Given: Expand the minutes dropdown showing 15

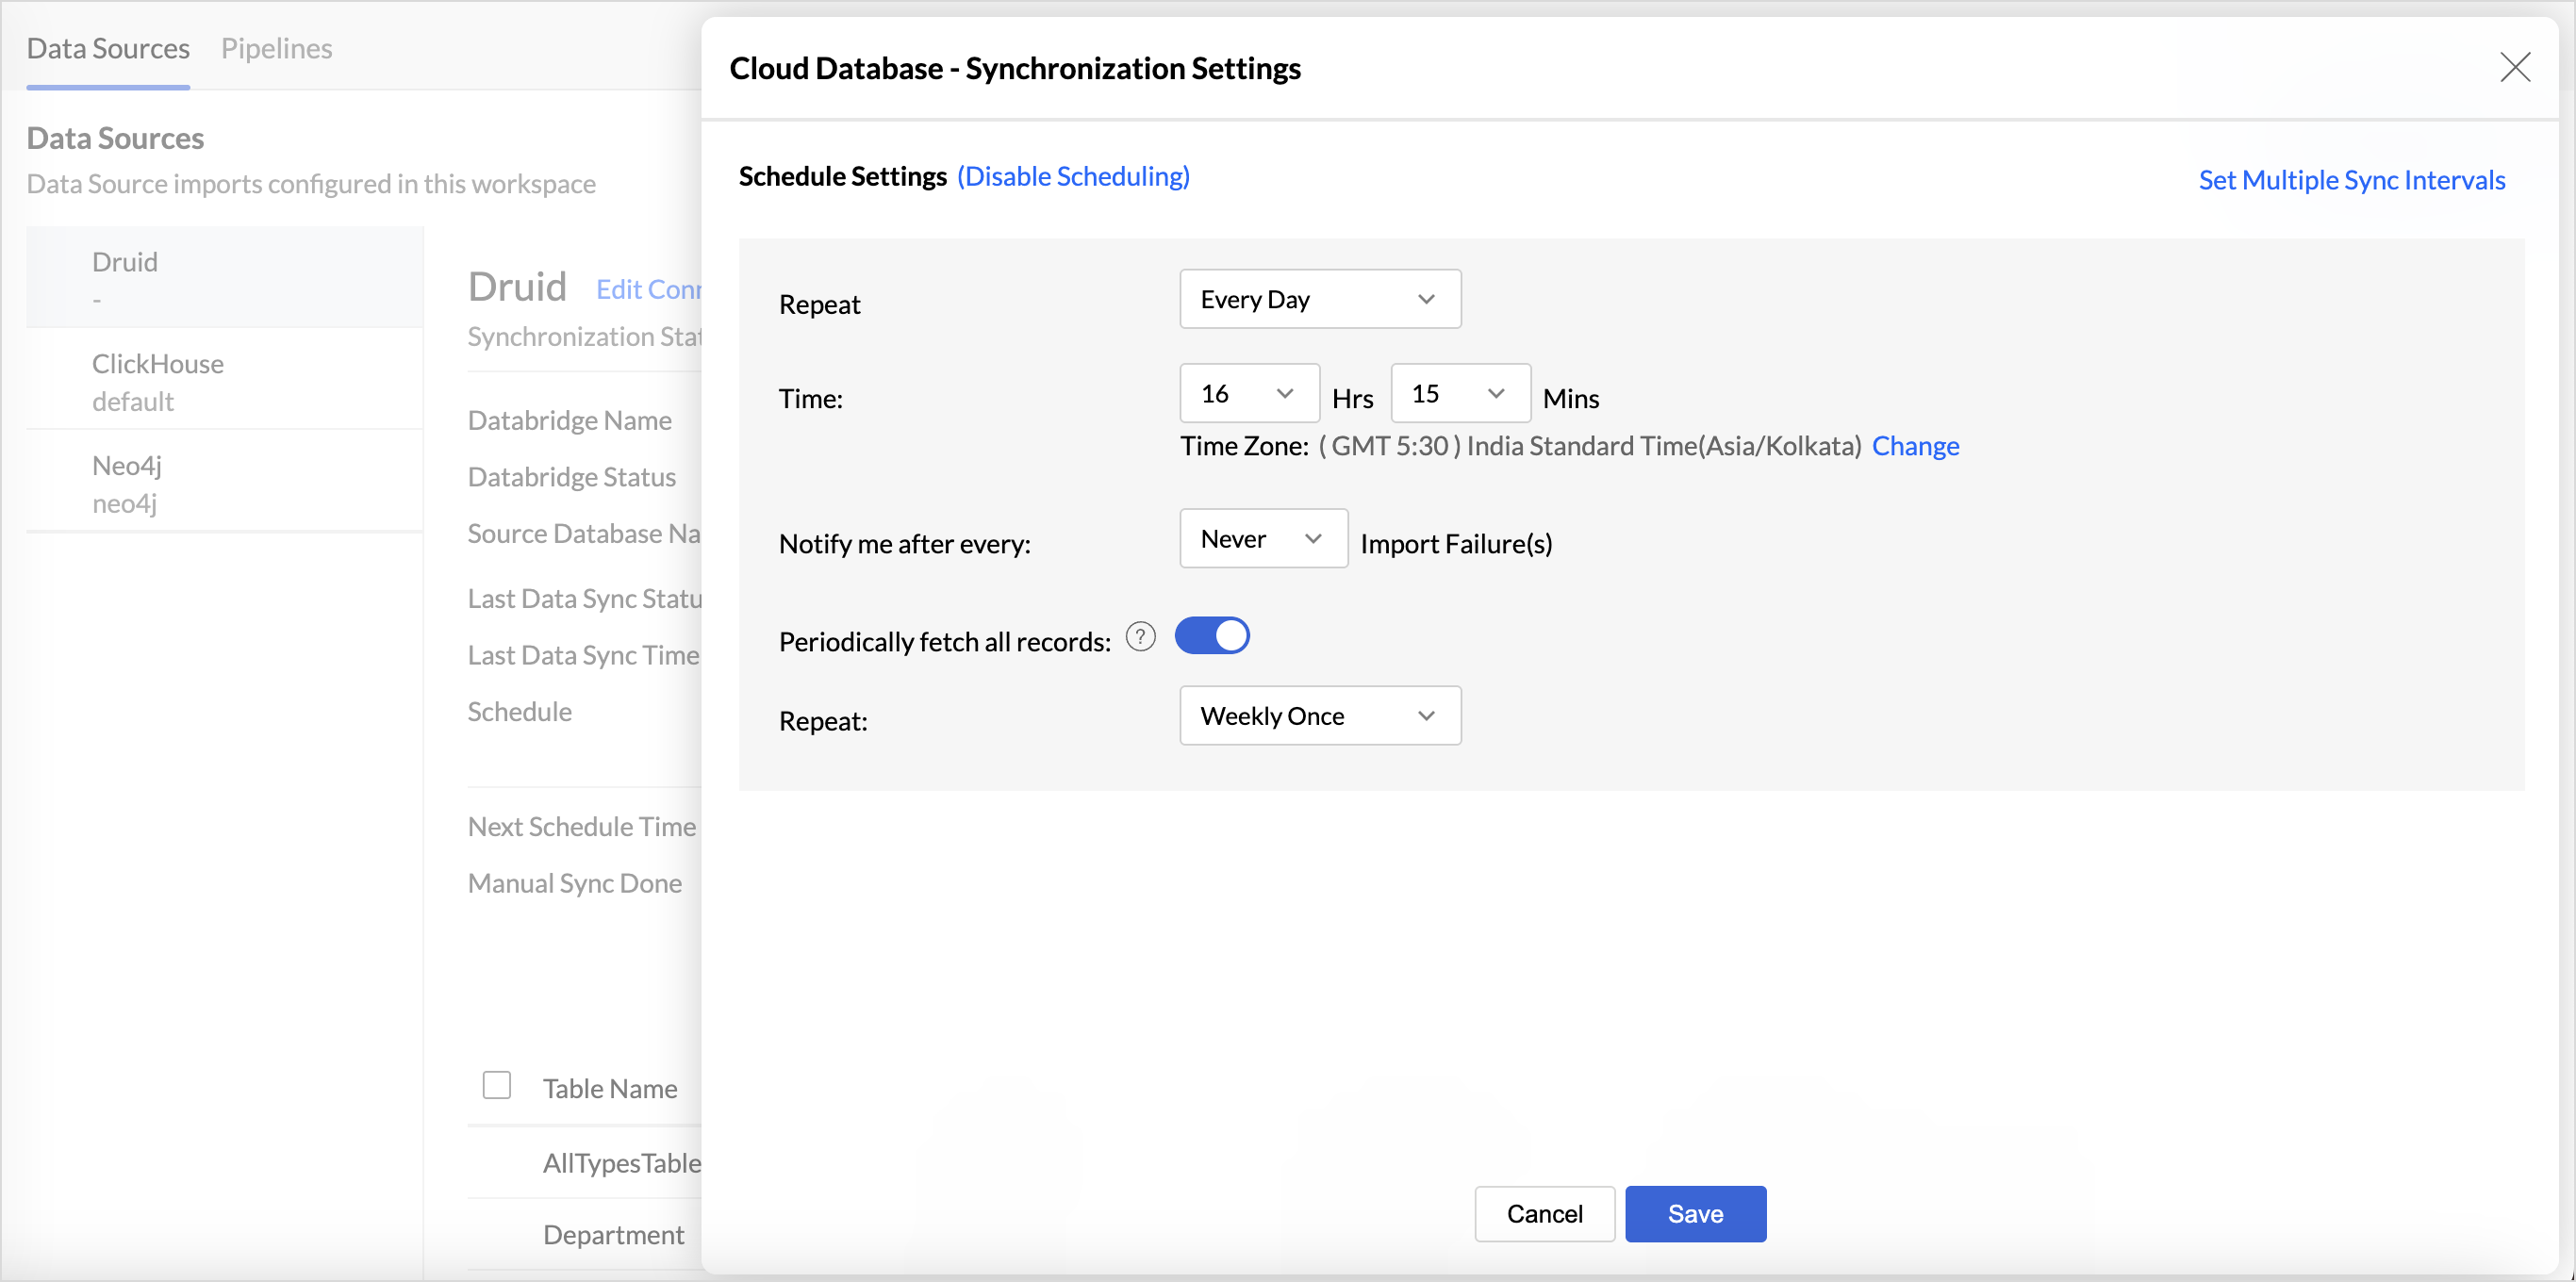Looking at the screenshot, I should point(1459,393).
